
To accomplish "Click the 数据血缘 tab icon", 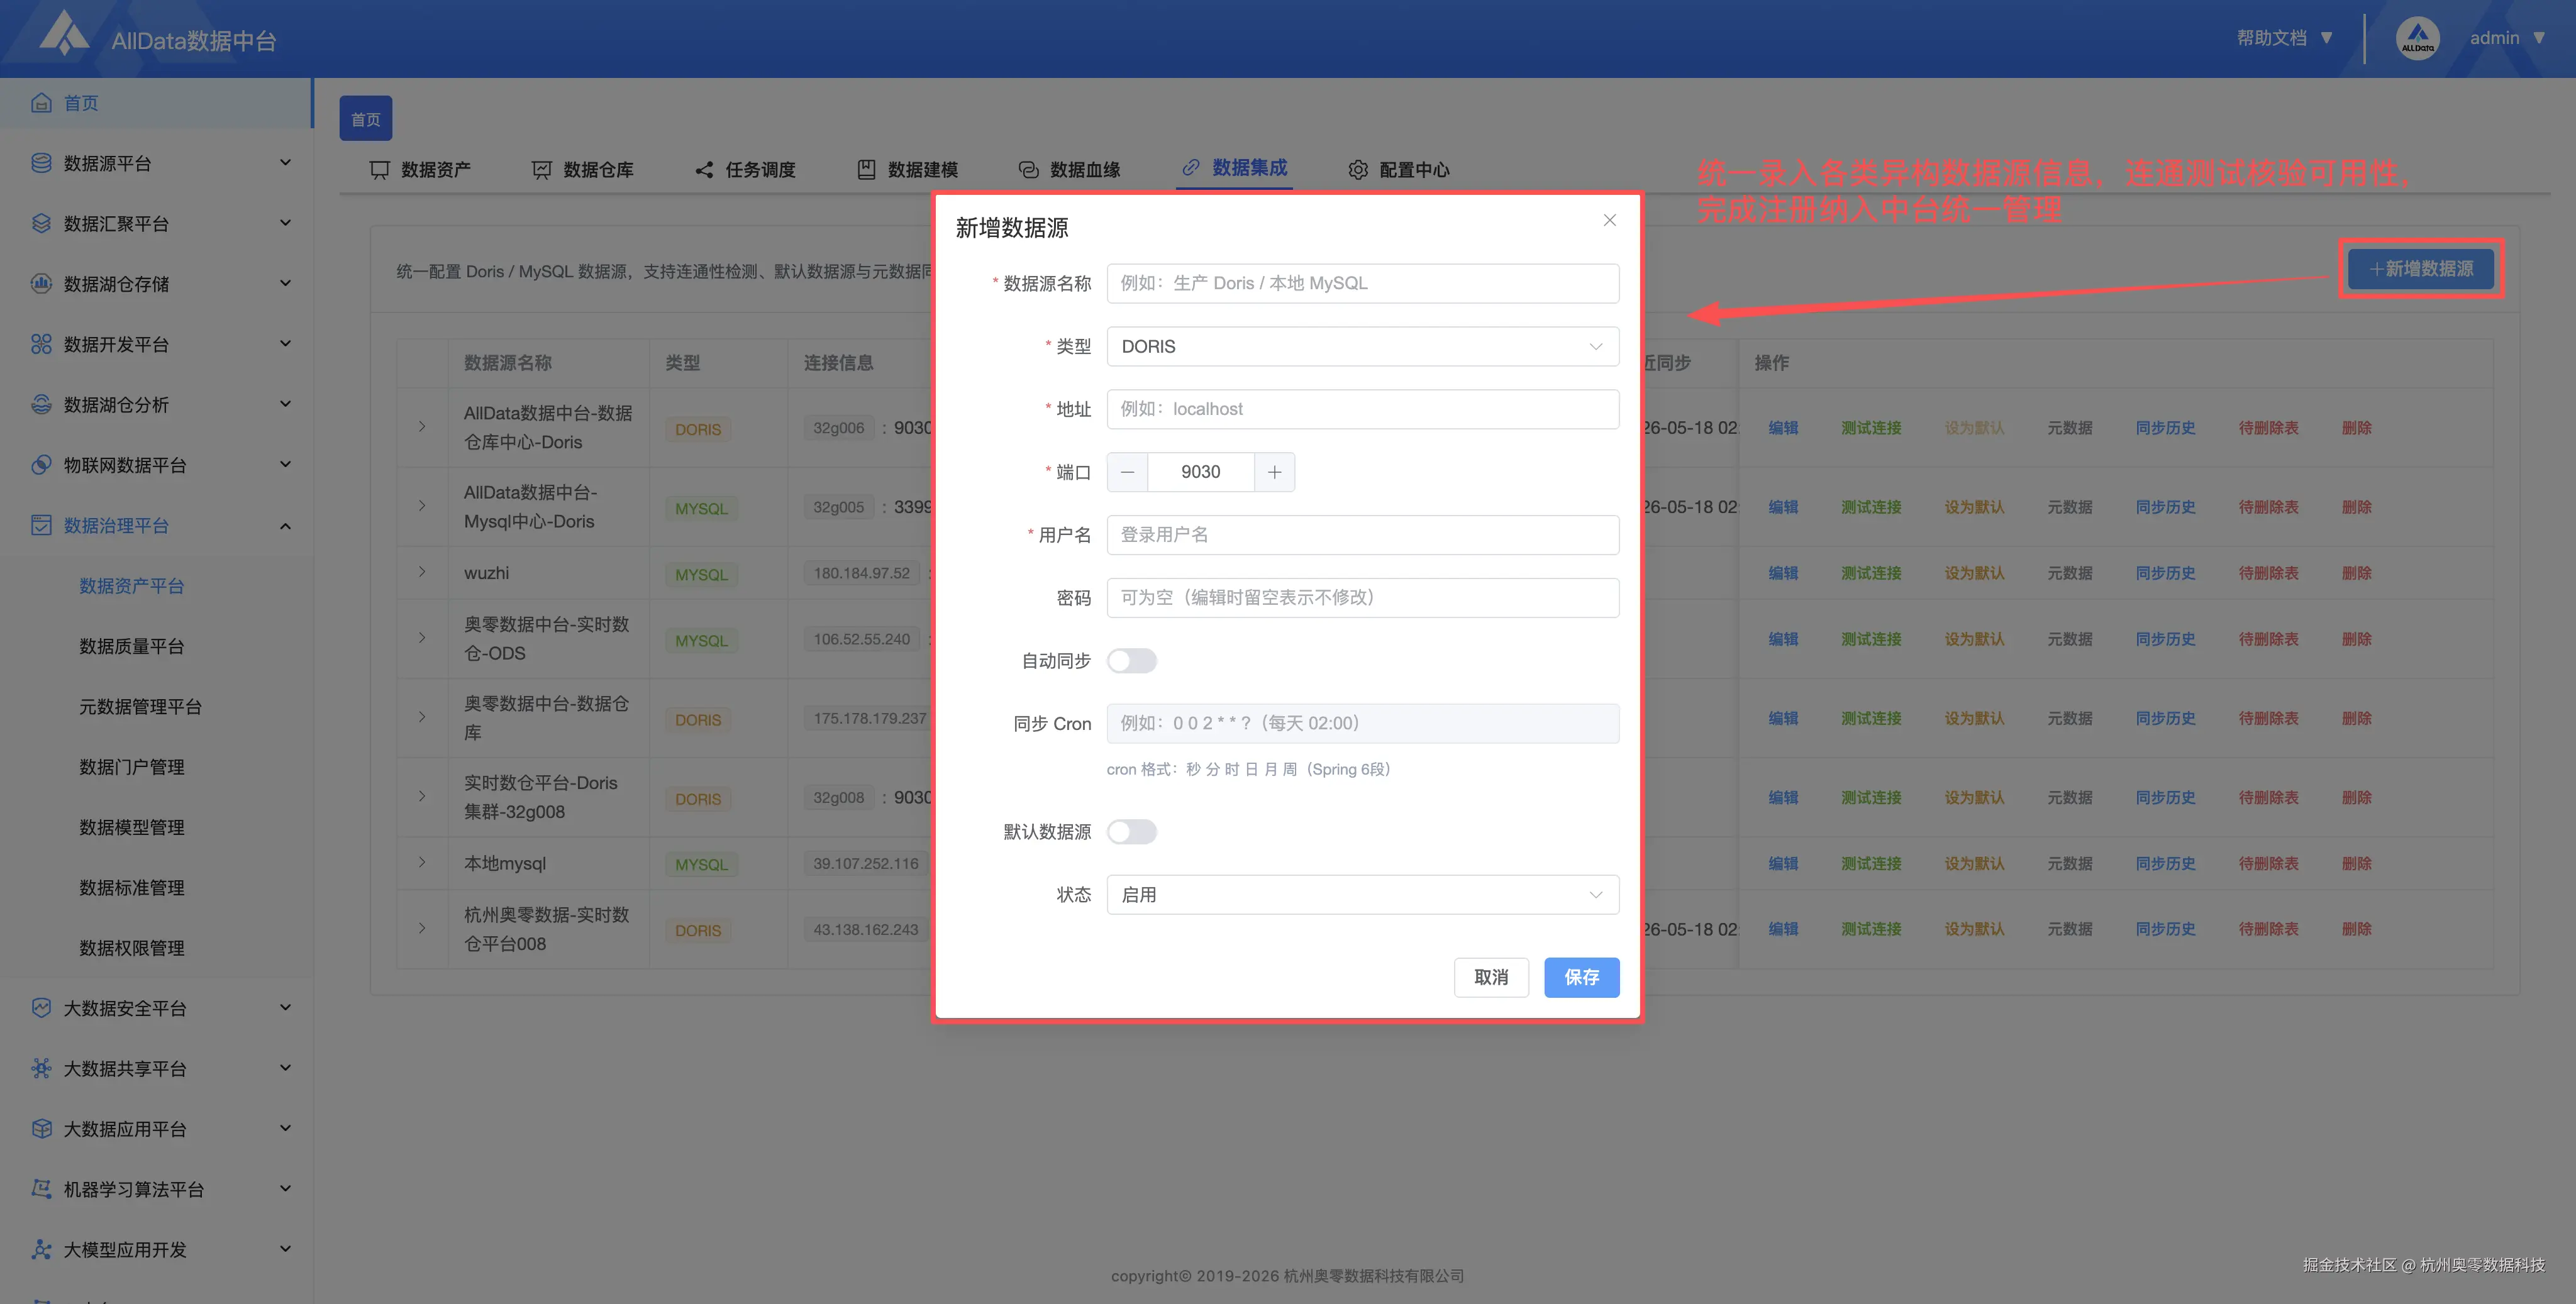I will 1028,169.
